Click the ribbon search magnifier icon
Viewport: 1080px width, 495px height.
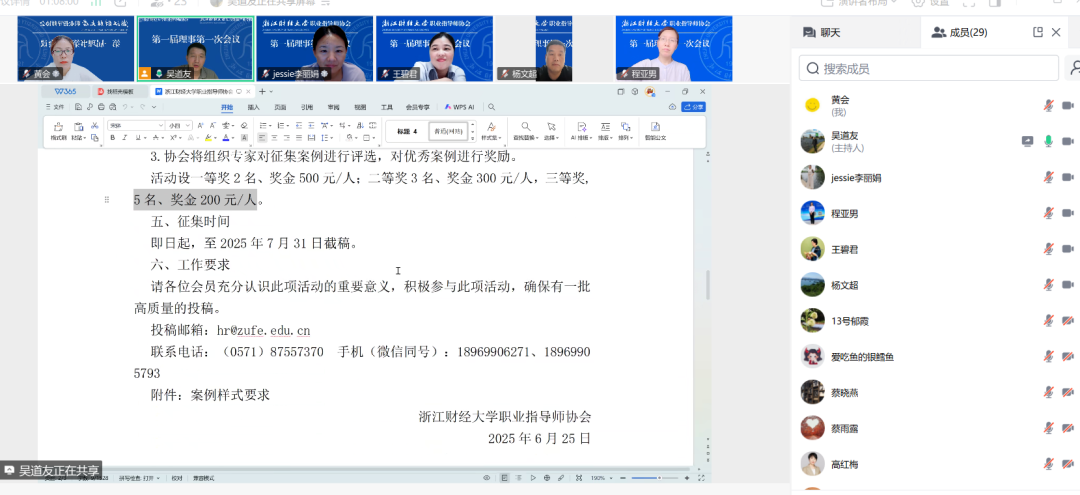(491, 107)
